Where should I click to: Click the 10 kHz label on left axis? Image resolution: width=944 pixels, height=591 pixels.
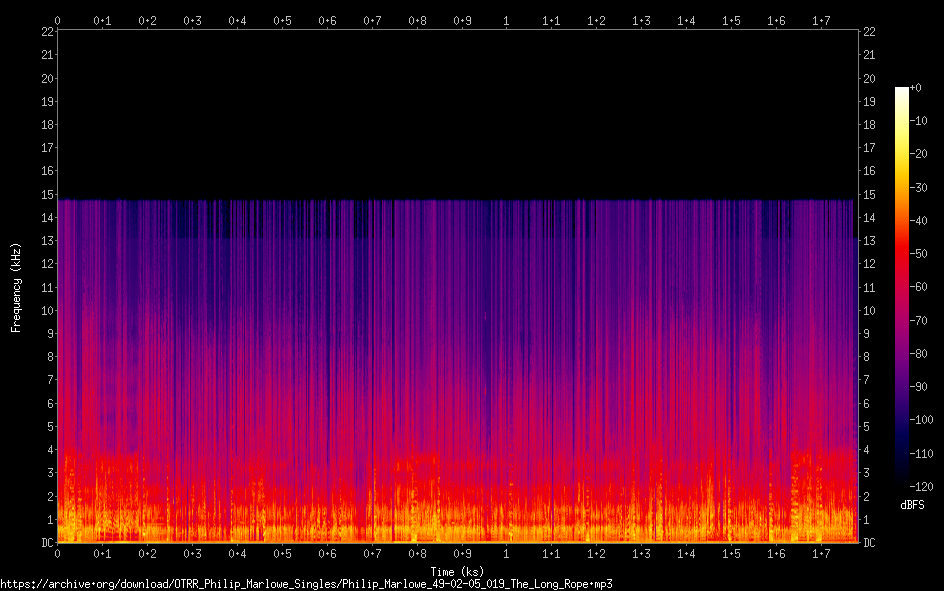point(46,311)
